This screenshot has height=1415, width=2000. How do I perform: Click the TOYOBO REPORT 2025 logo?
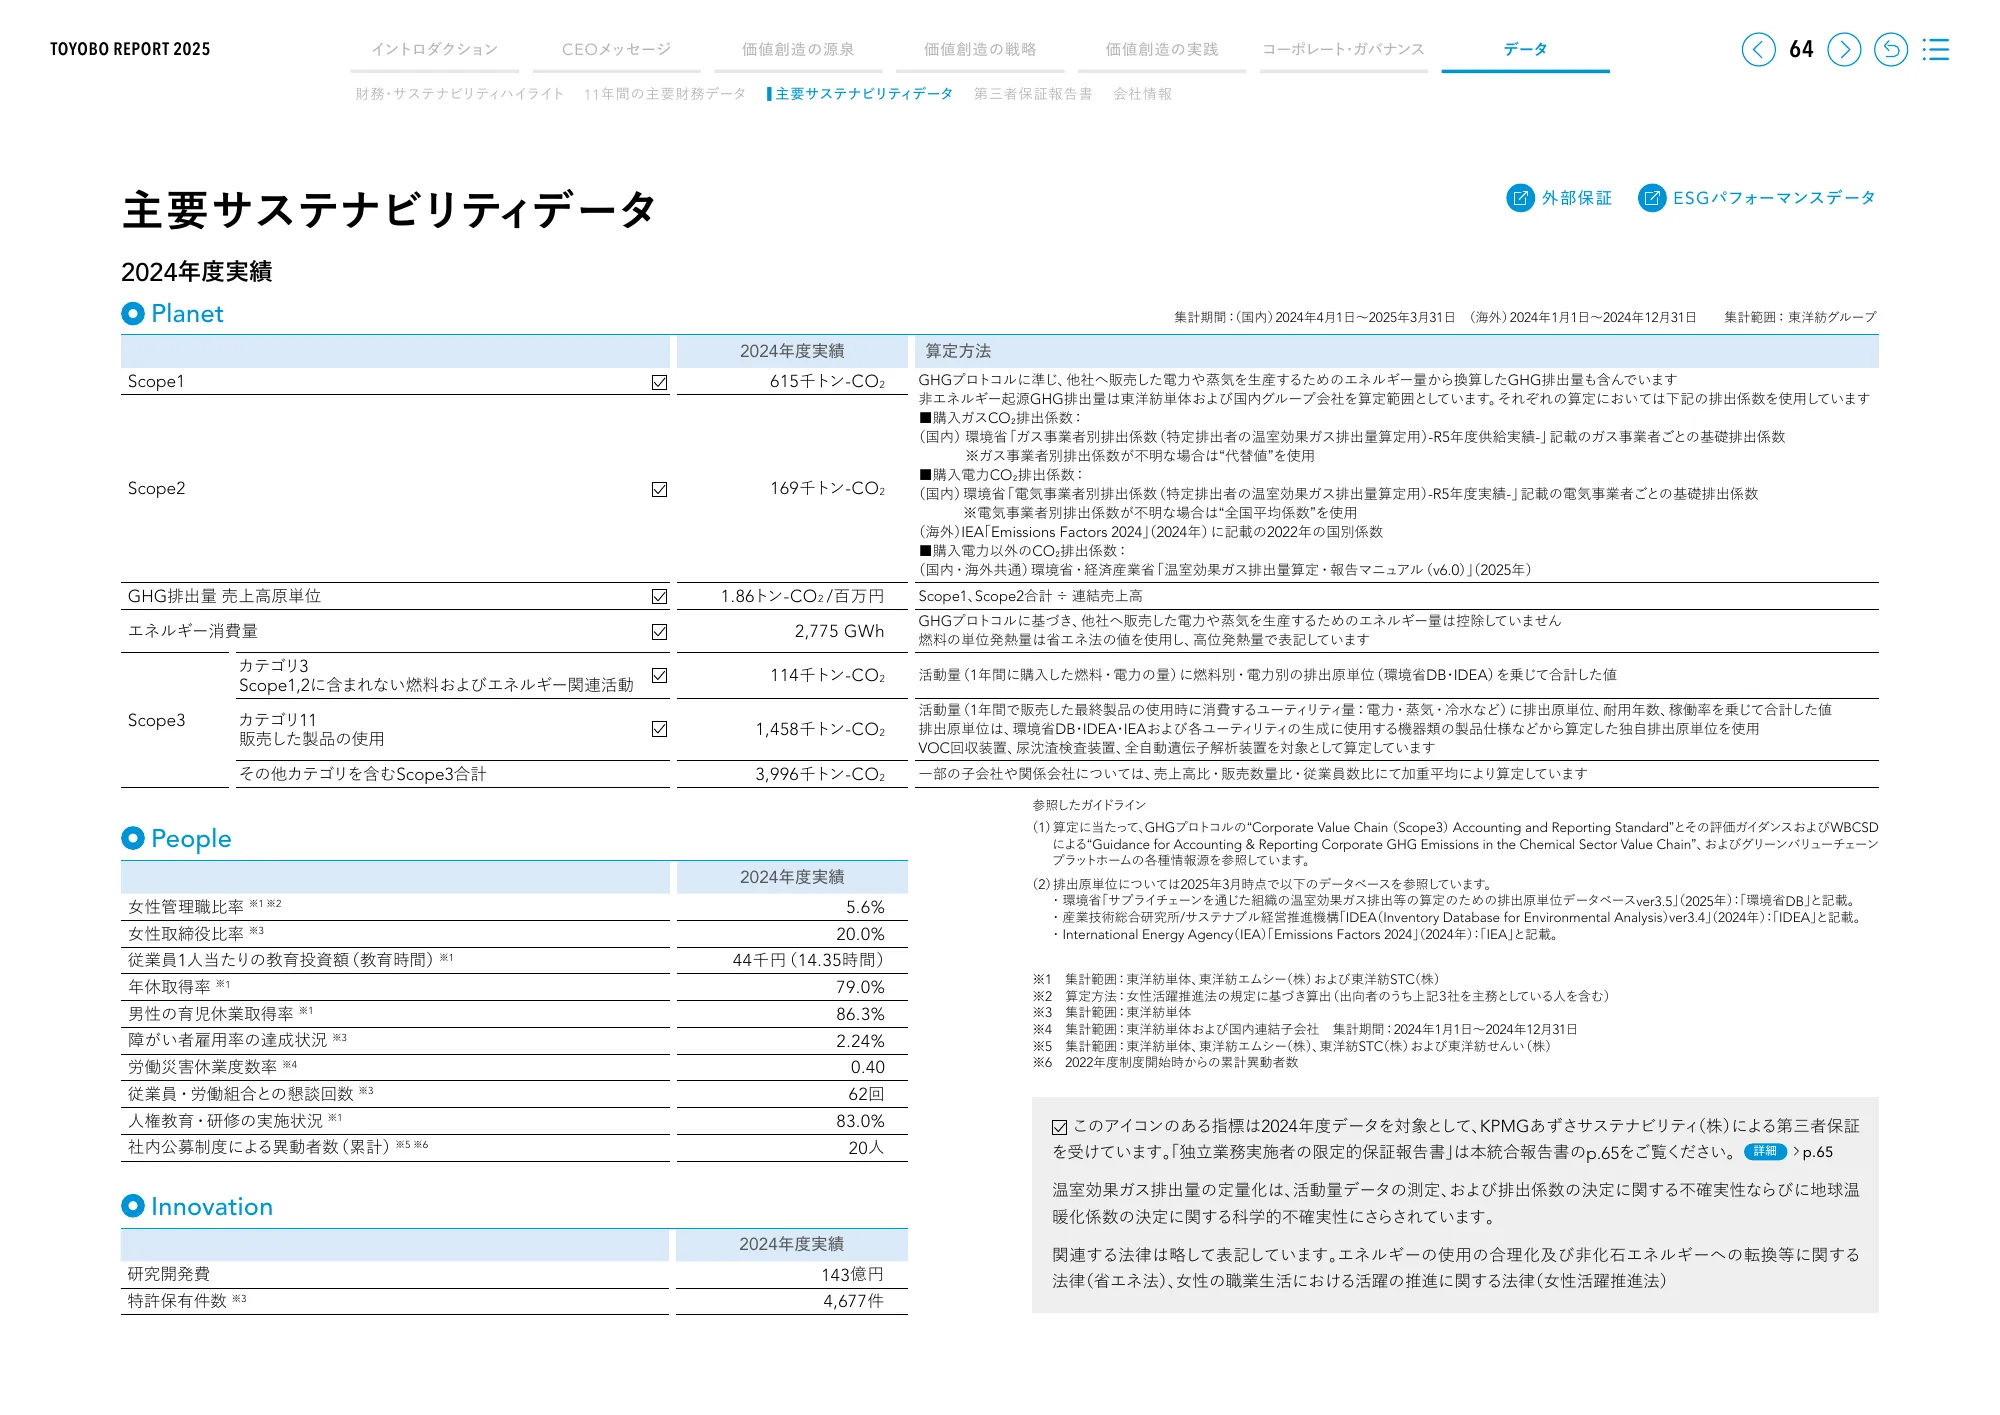pyautogui.click(x=128, y=48)
